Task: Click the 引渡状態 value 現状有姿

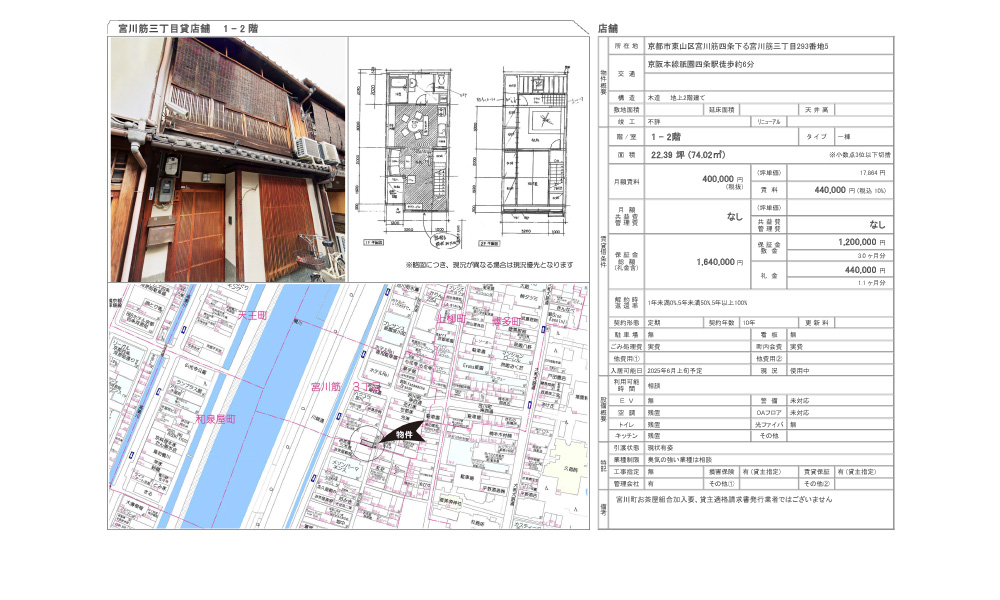Action: (x=660, y=448)
